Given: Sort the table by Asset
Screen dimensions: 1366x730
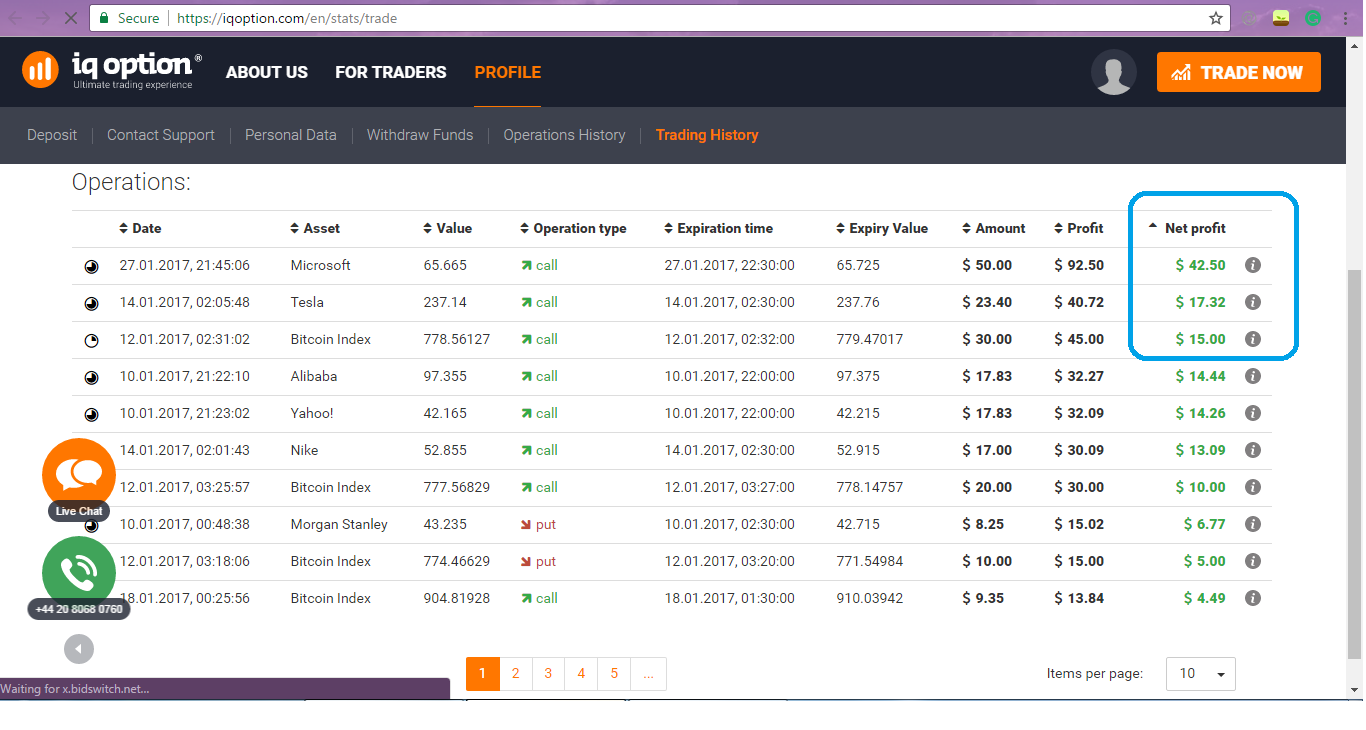Looking at the screenshot, I should (315, 228).
